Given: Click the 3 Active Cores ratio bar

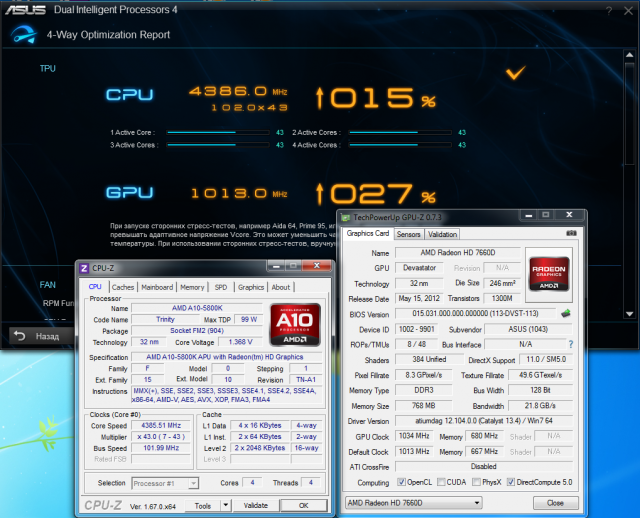Looking at the screenshot, I should [218, 145].
